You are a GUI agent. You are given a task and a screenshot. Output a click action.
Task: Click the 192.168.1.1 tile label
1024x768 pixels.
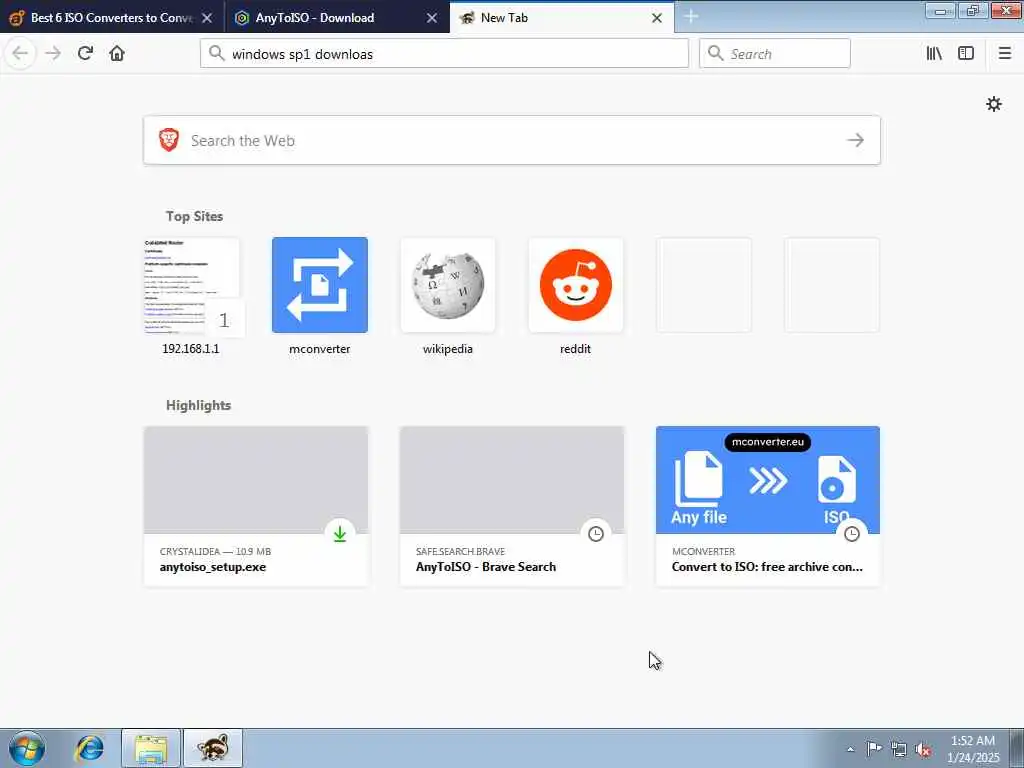[191, 349]
